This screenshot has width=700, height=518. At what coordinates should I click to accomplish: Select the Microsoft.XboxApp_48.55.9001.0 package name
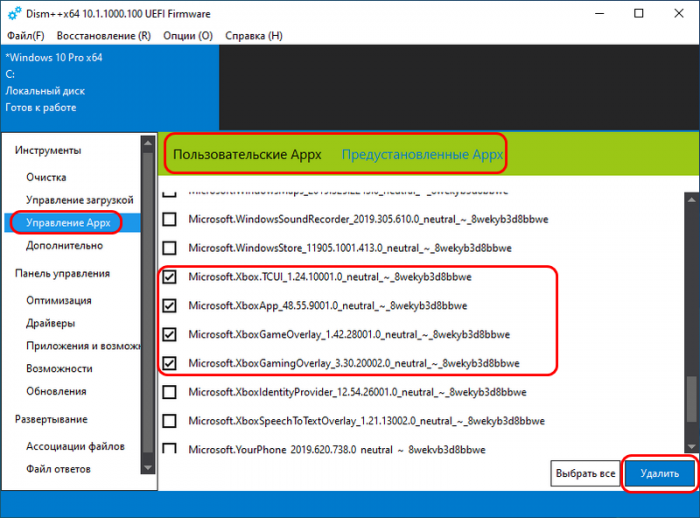328,306
